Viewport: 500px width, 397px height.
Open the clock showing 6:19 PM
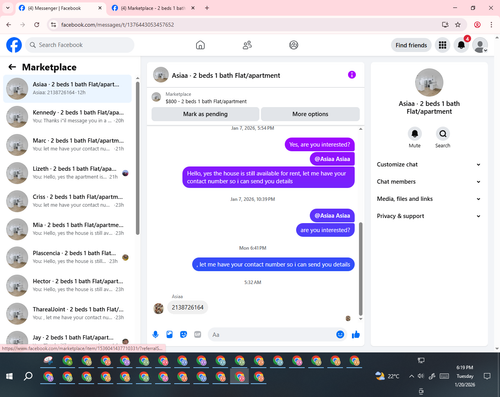[x=465, y=376]
